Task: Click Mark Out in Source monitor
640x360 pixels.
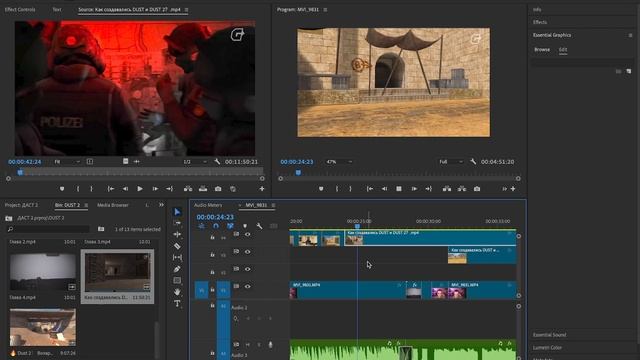Action: click(91, 189)
